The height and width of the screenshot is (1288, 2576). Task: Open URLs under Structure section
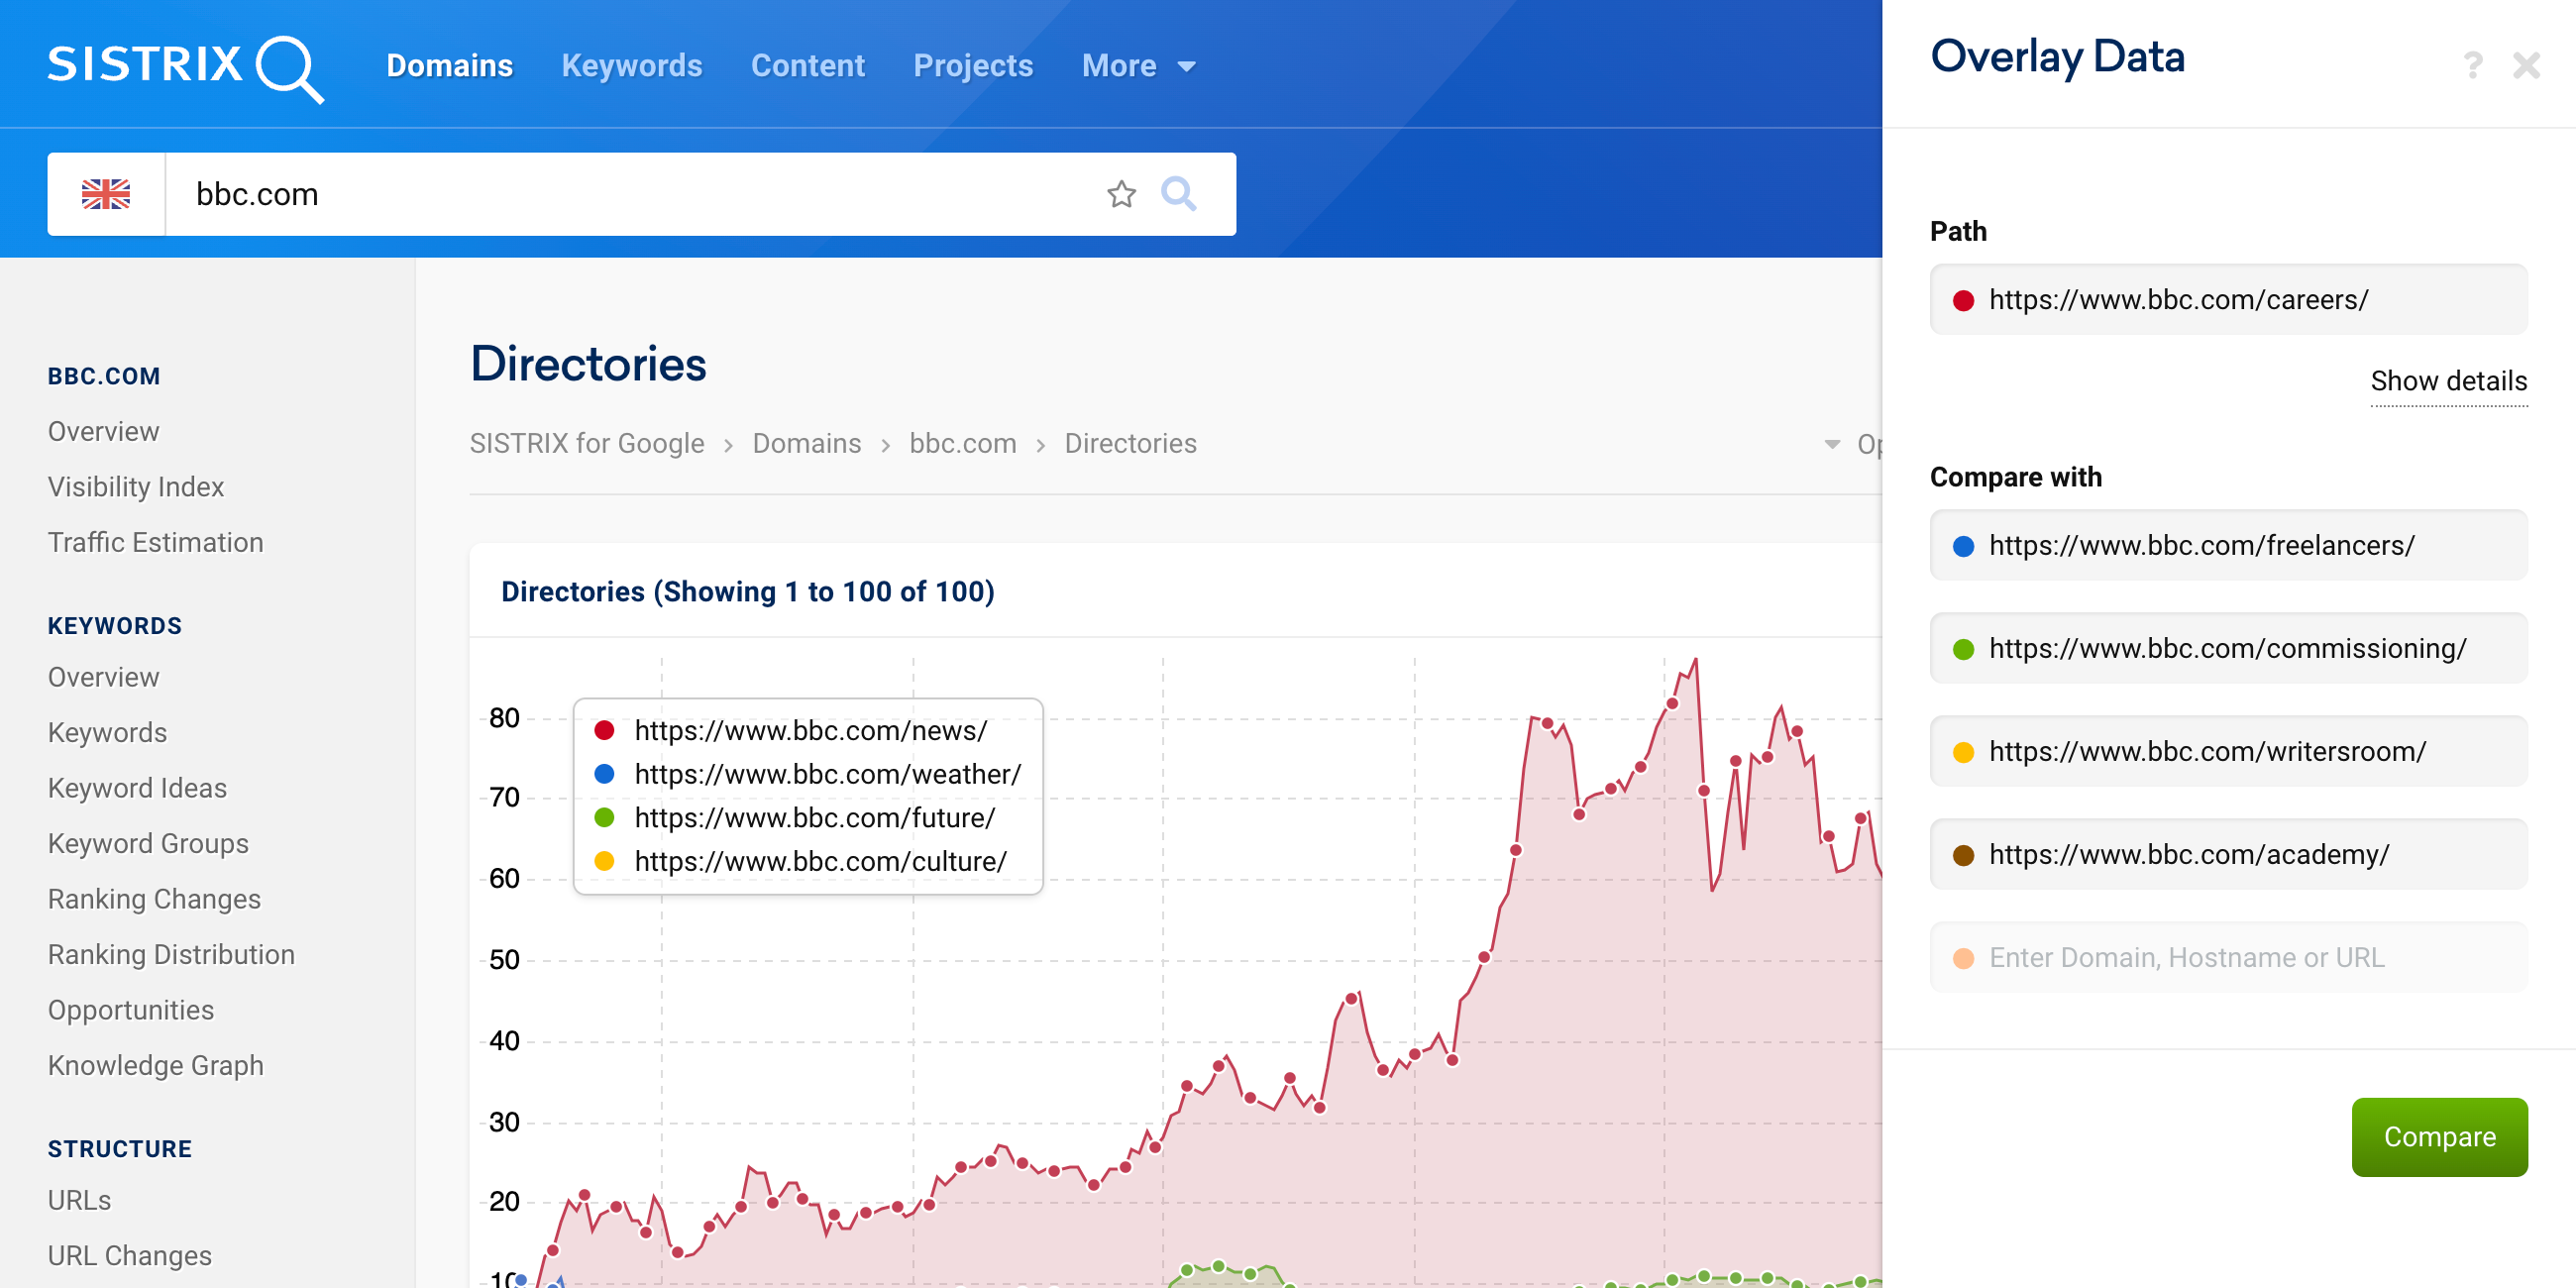[x=79, y=1201]
